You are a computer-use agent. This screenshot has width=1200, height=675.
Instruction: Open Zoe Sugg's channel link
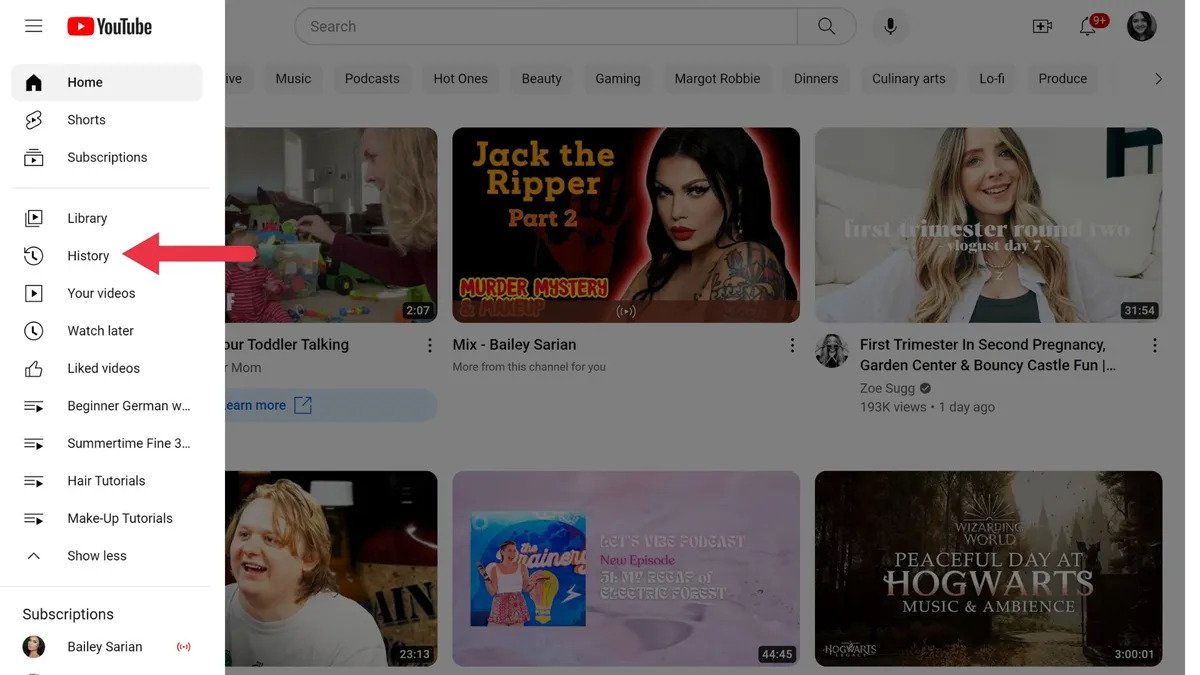click(887, 388)
